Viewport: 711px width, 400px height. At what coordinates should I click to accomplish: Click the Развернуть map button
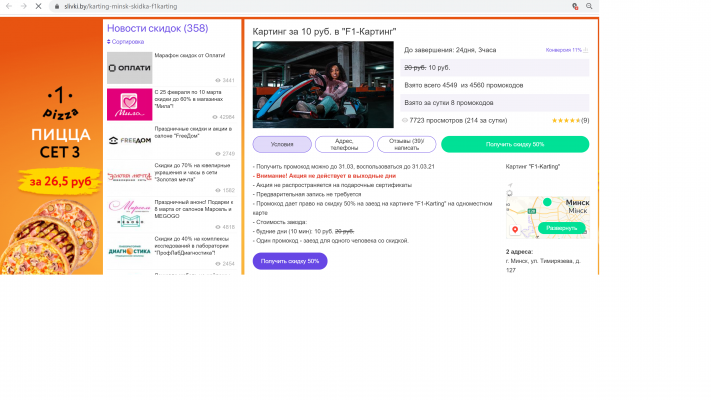[x=561, y=228]
